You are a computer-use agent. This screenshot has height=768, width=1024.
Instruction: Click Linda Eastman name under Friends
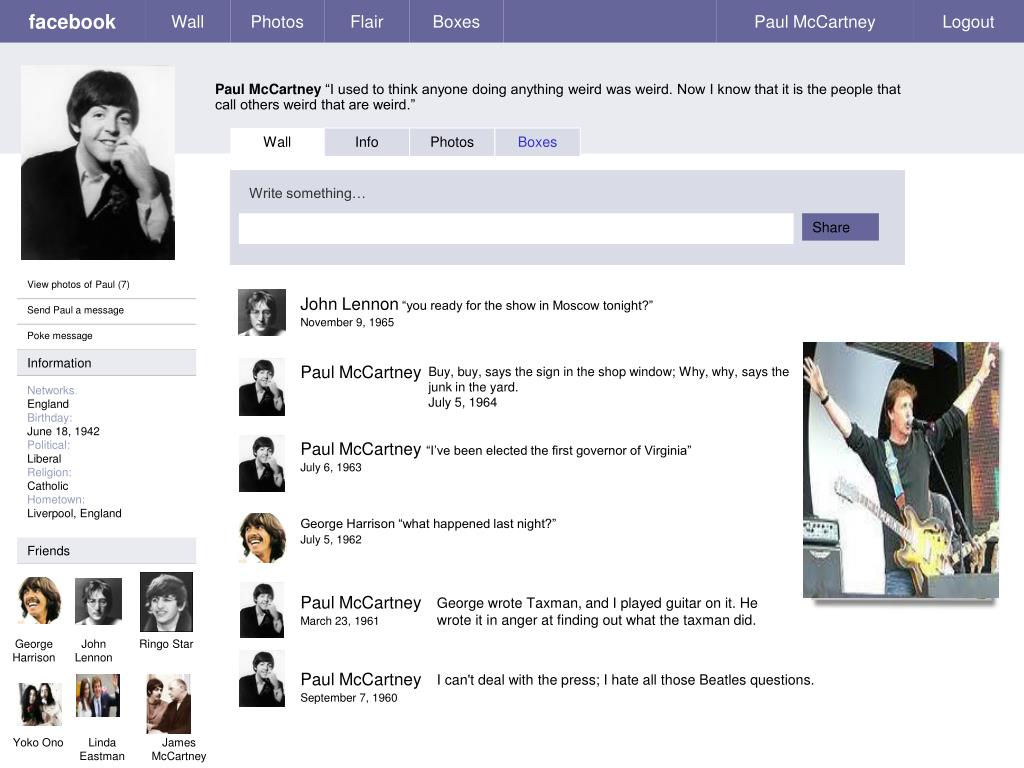point(102,749)
